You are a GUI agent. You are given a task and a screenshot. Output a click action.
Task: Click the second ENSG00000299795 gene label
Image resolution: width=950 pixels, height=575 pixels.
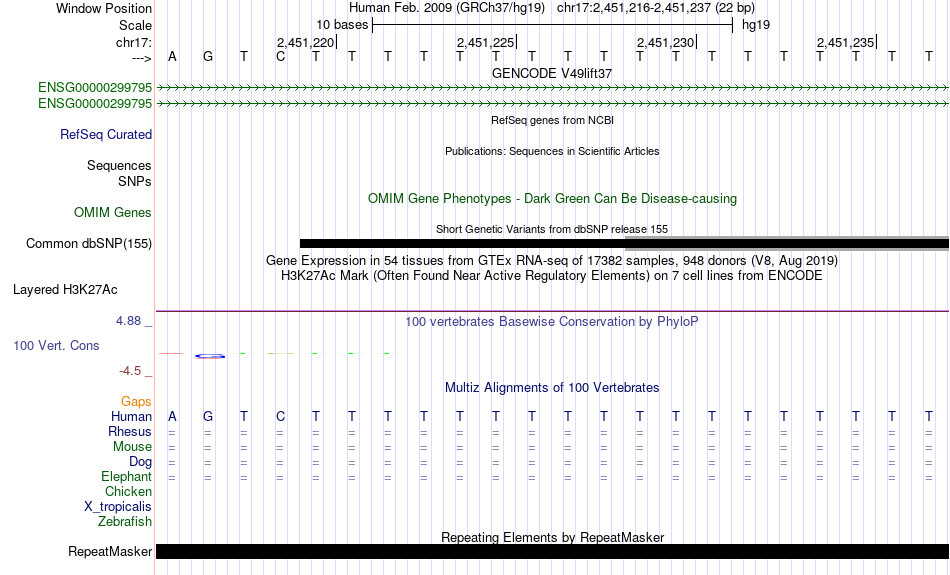point(95,104)
